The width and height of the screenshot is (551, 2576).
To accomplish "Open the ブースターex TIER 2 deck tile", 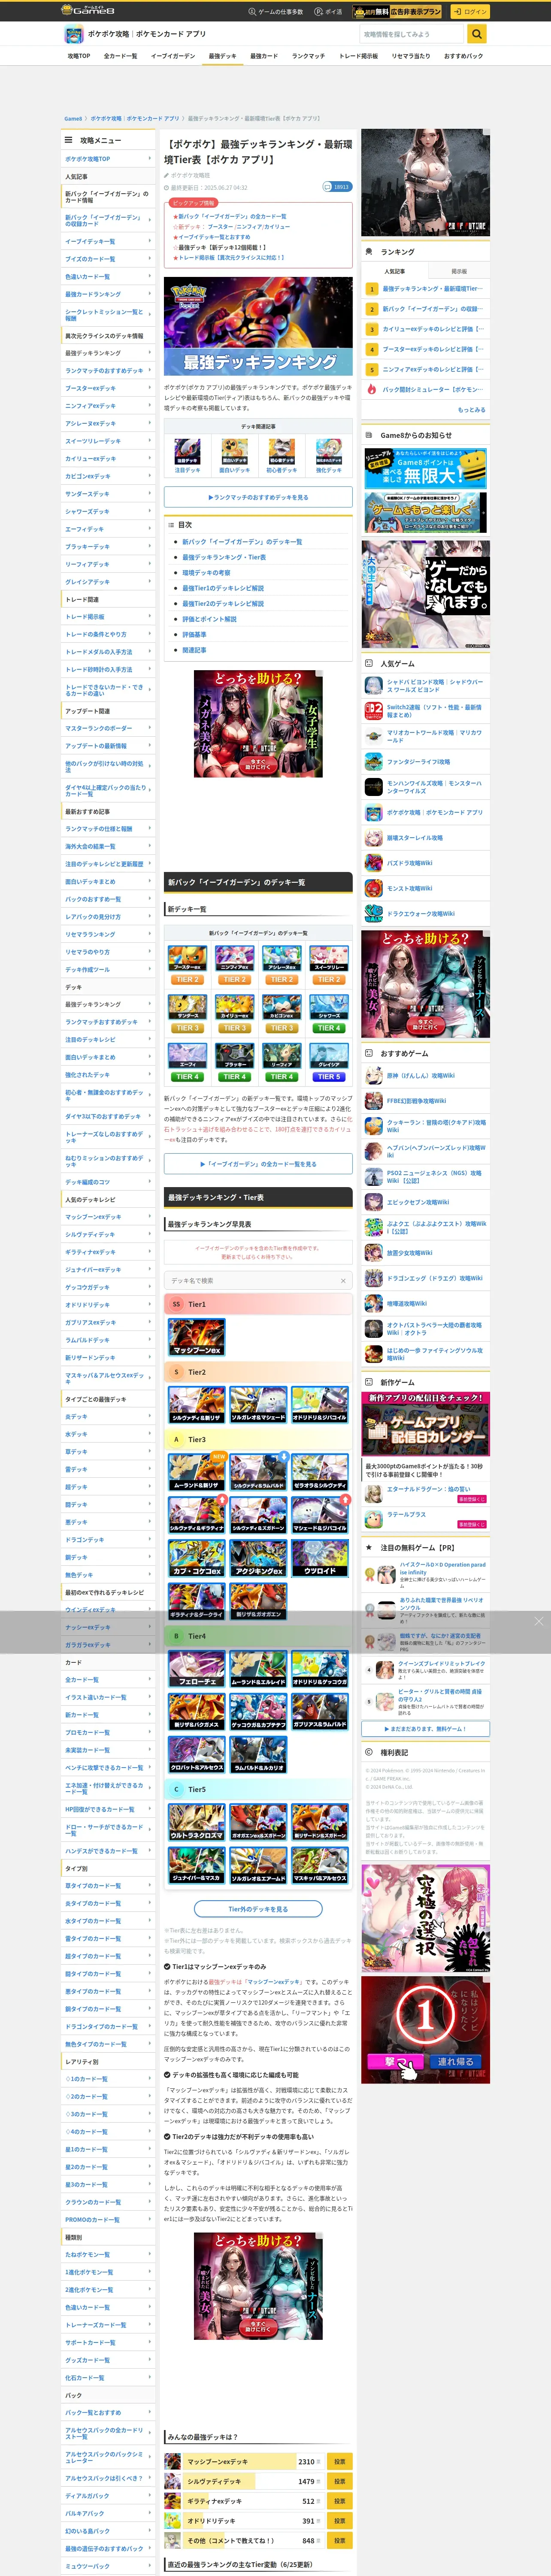I will click(x=187, y=966).
